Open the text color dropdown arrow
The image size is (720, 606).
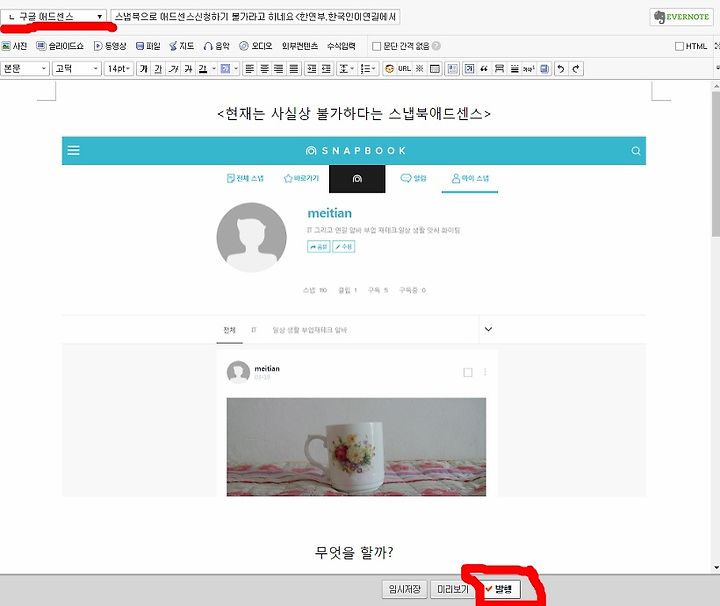coord(214,69)
